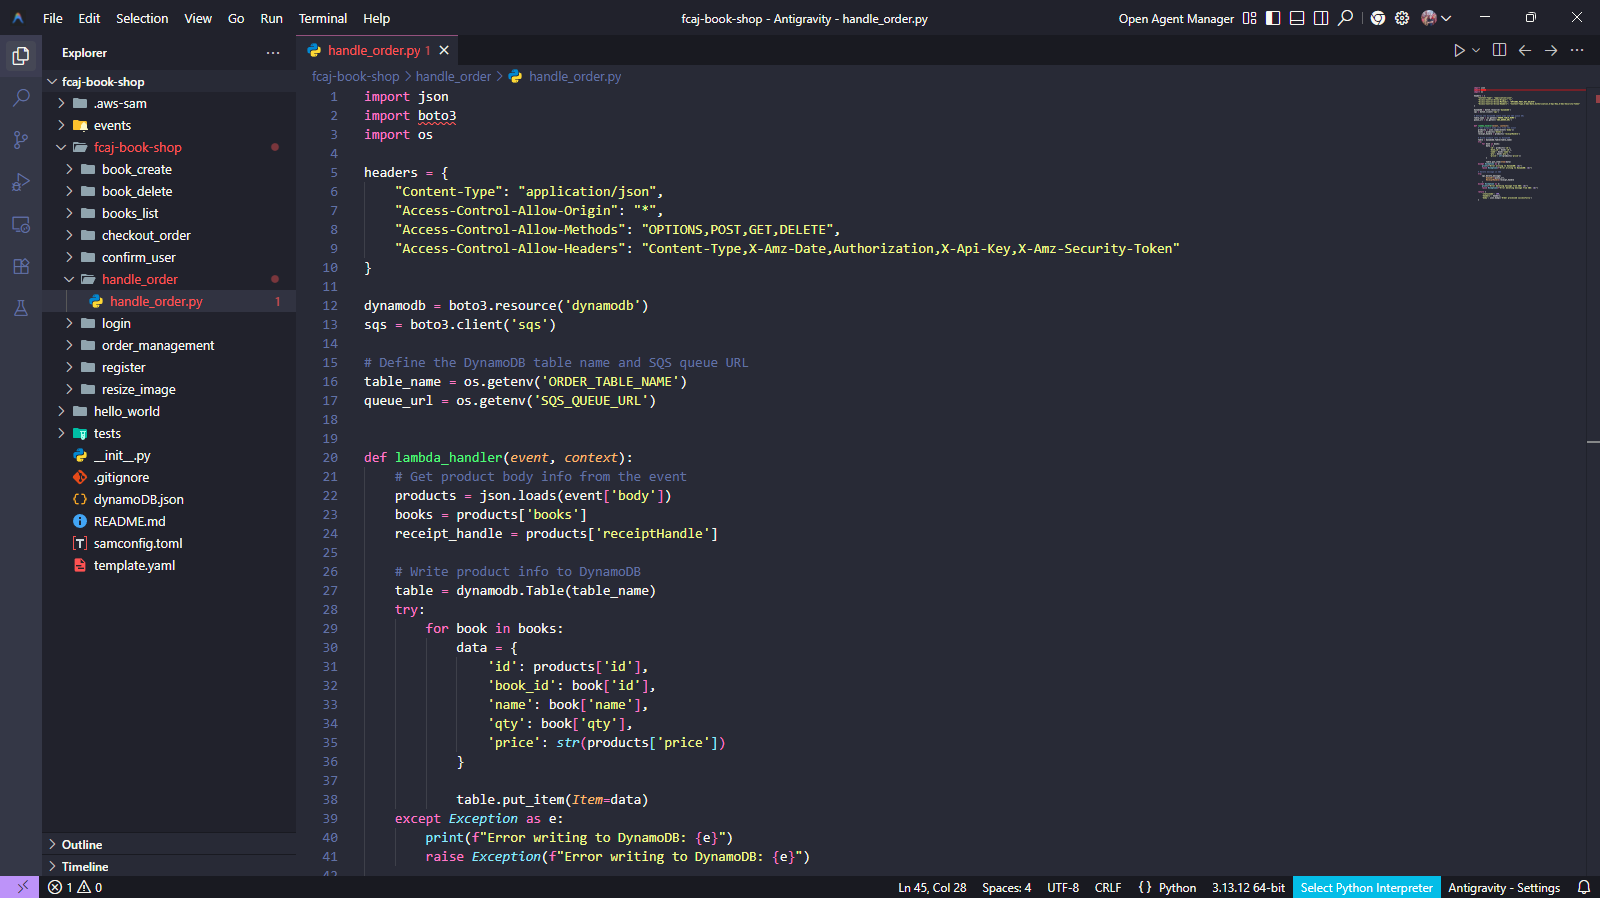
Task: Open the template.yaml file
Action: tap(169, 566)
